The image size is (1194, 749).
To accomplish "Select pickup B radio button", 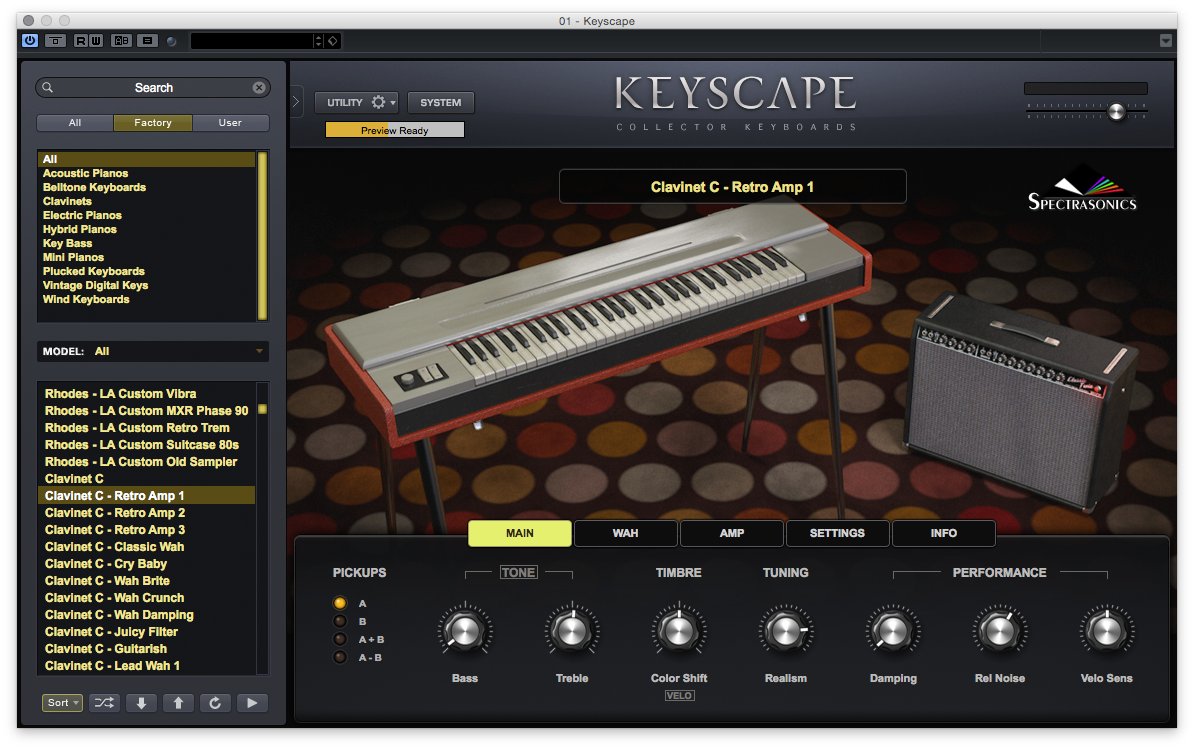I will click(340, 621).
